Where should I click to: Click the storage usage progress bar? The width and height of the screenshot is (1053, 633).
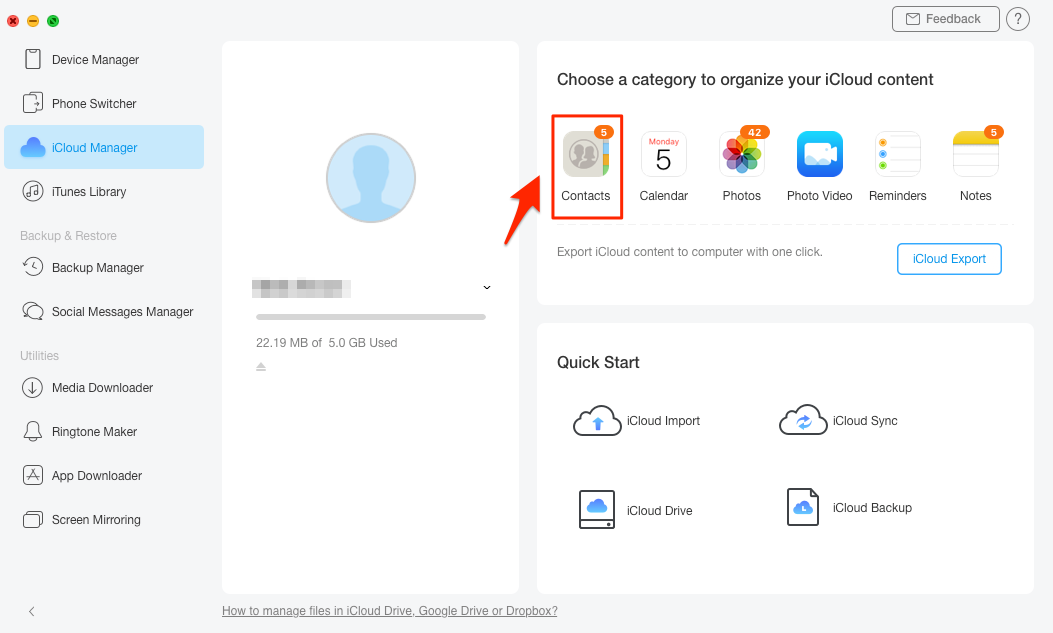click(370, 317)
